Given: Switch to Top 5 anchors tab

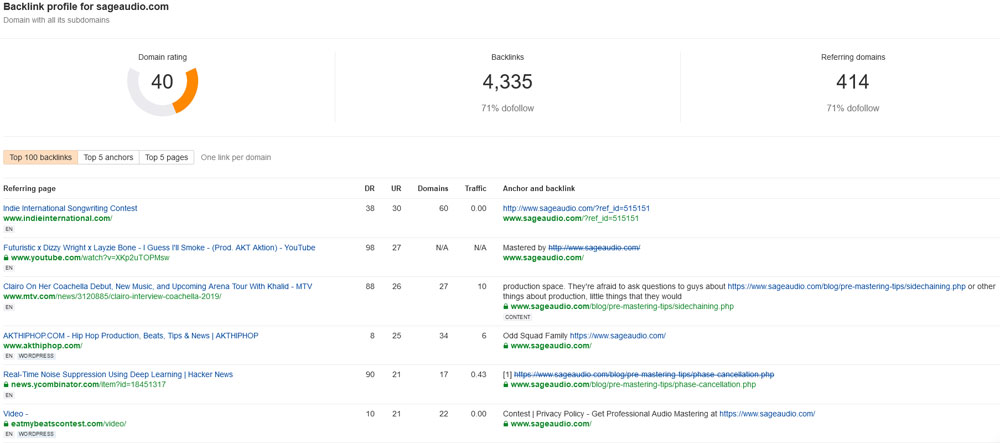Looking at the screenshot, I should click(108, 157).
